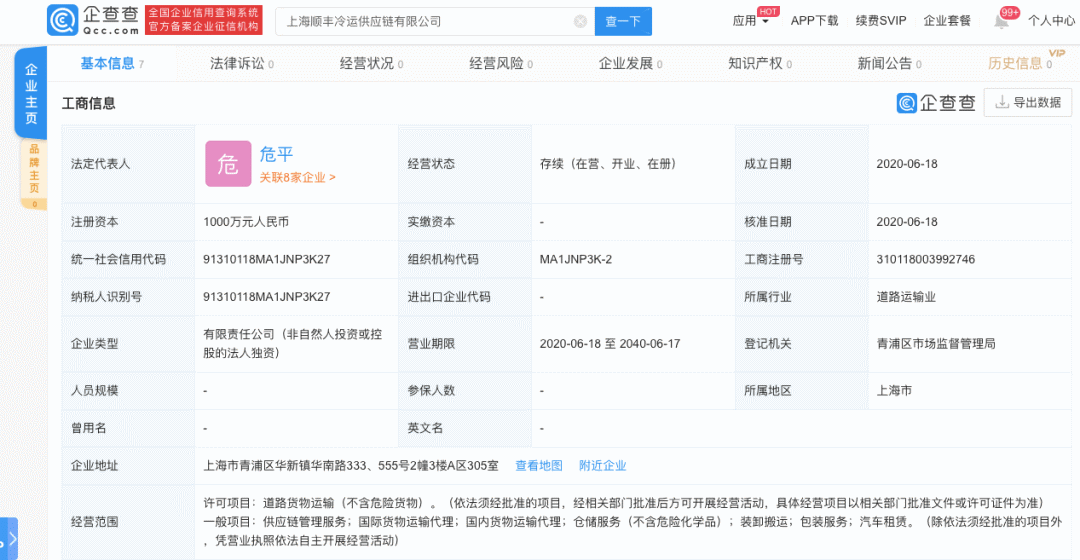Select the 基本信息 tab
The height and width of the screenshot is (560, 1080).
(x=112, y=63)
